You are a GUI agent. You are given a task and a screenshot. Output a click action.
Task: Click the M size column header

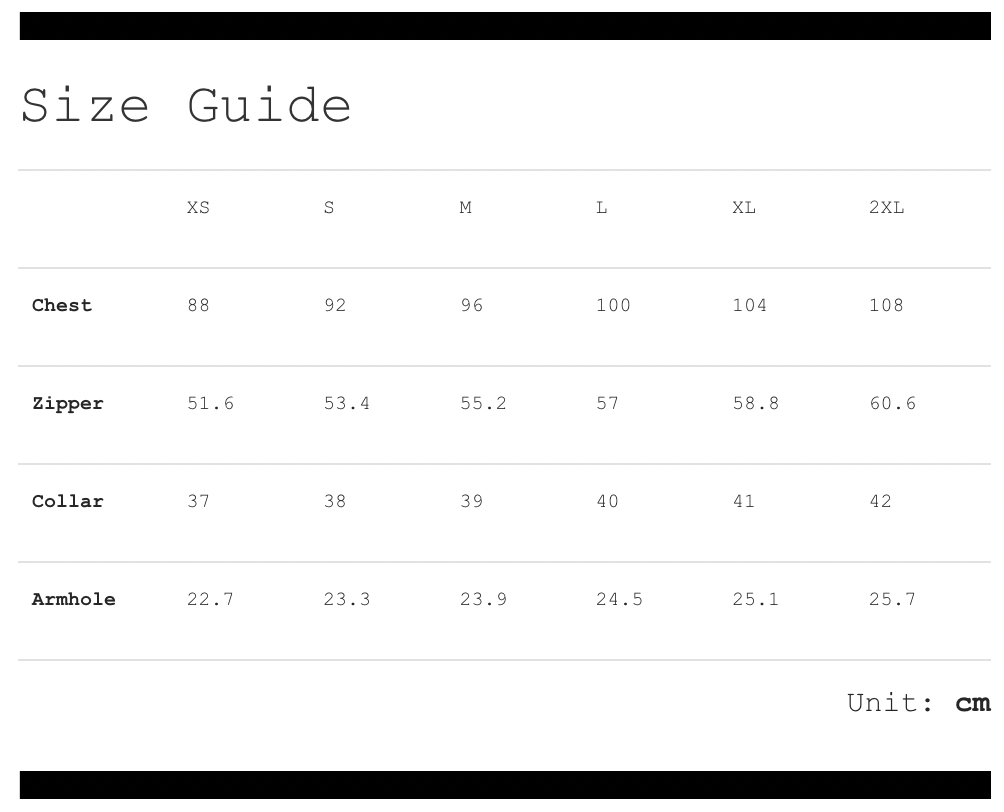tap(465, 208)
